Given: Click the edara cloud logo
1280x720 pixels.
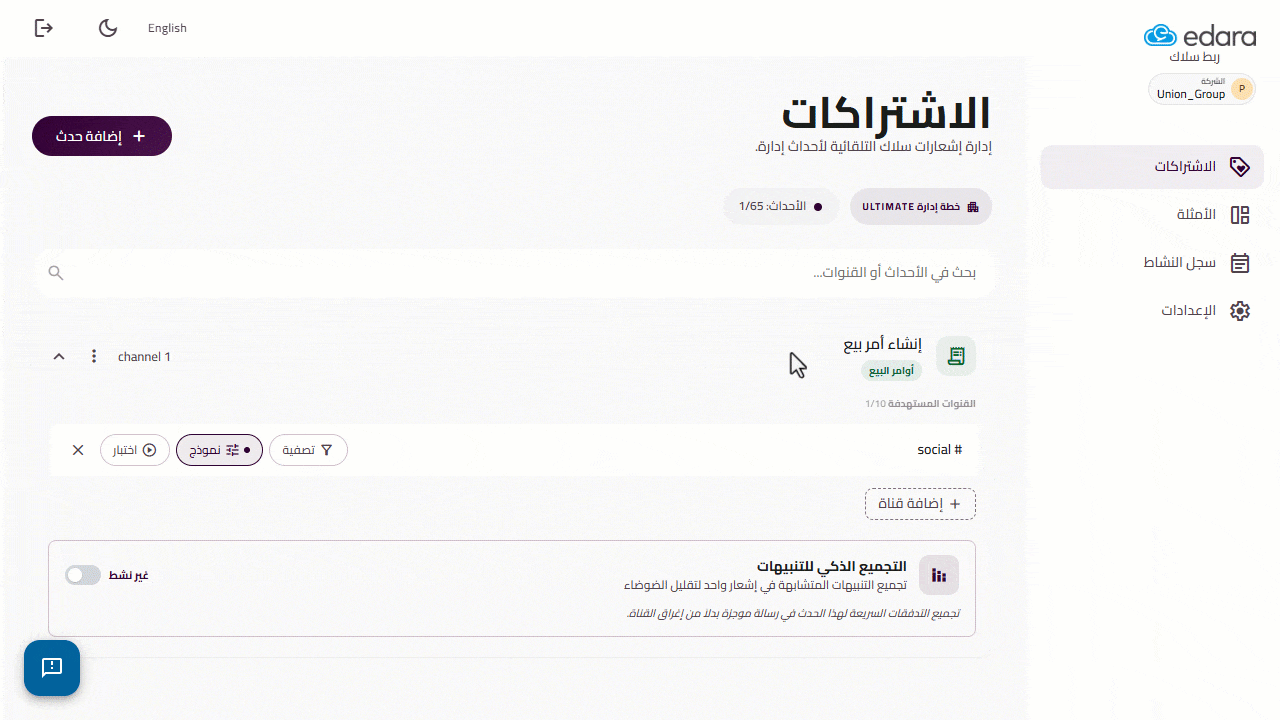Looking at the screenshot, I should tap(1200, 36).
